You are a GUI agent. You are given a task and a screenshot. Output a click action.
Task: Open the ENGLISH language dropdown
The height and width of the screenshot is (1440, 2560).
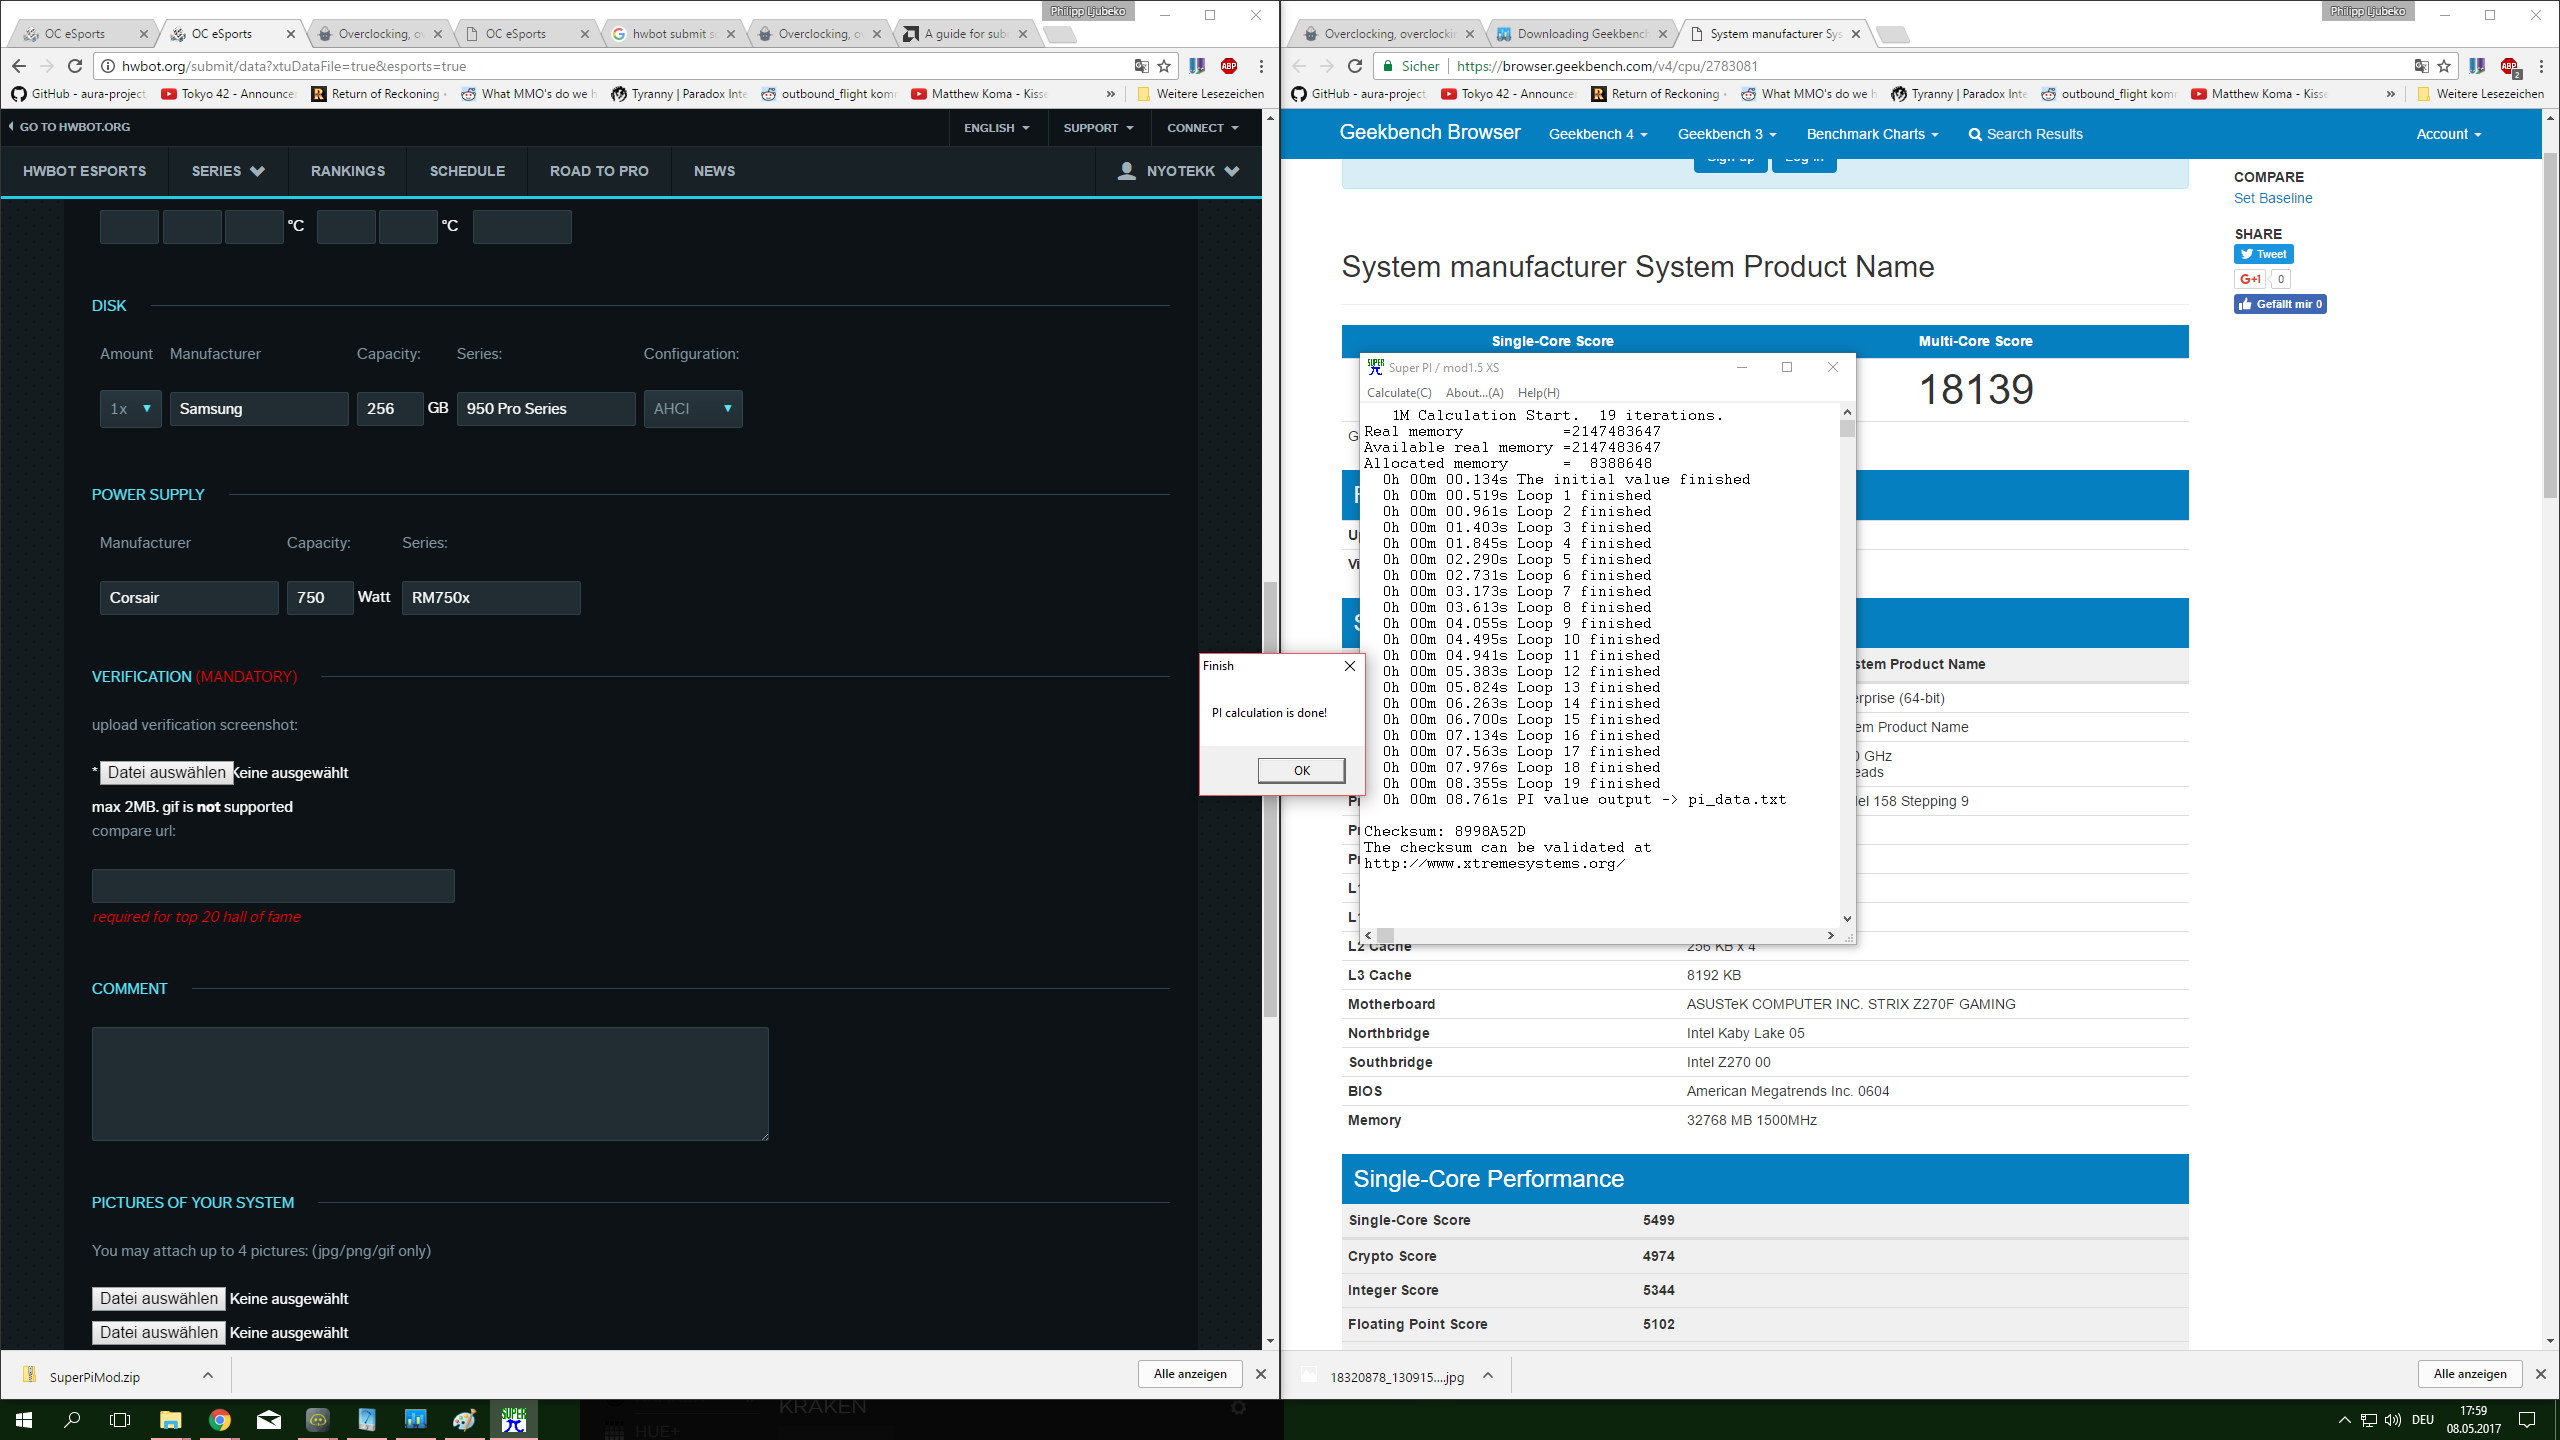tap(996, 128)
